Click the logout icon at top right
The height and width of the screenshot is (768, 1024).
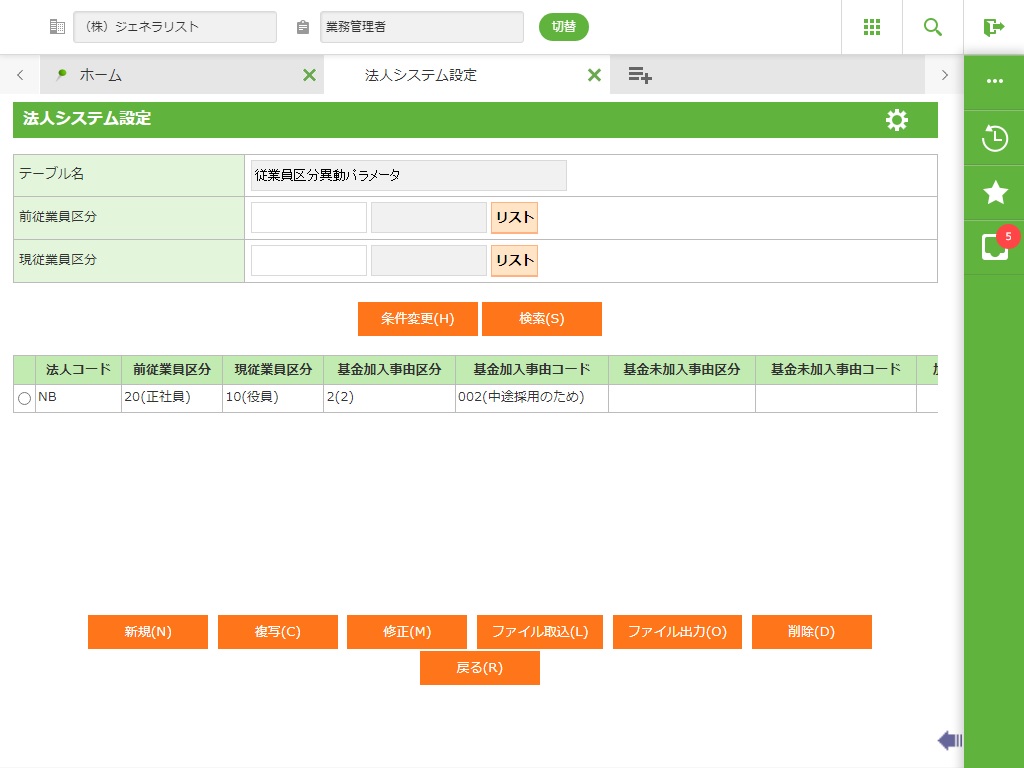point(993,27)
